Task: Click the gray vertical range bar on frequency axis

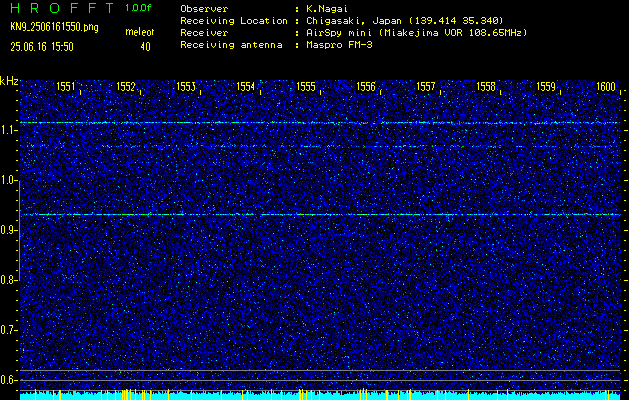Action: [x=19, y=230]
